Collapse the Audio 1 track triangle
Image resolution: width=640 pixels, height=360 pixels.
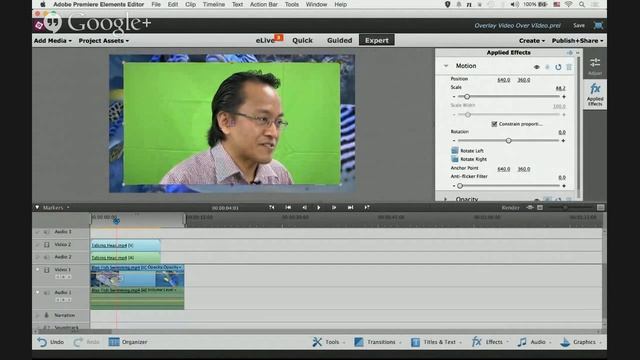coord(38,292)
